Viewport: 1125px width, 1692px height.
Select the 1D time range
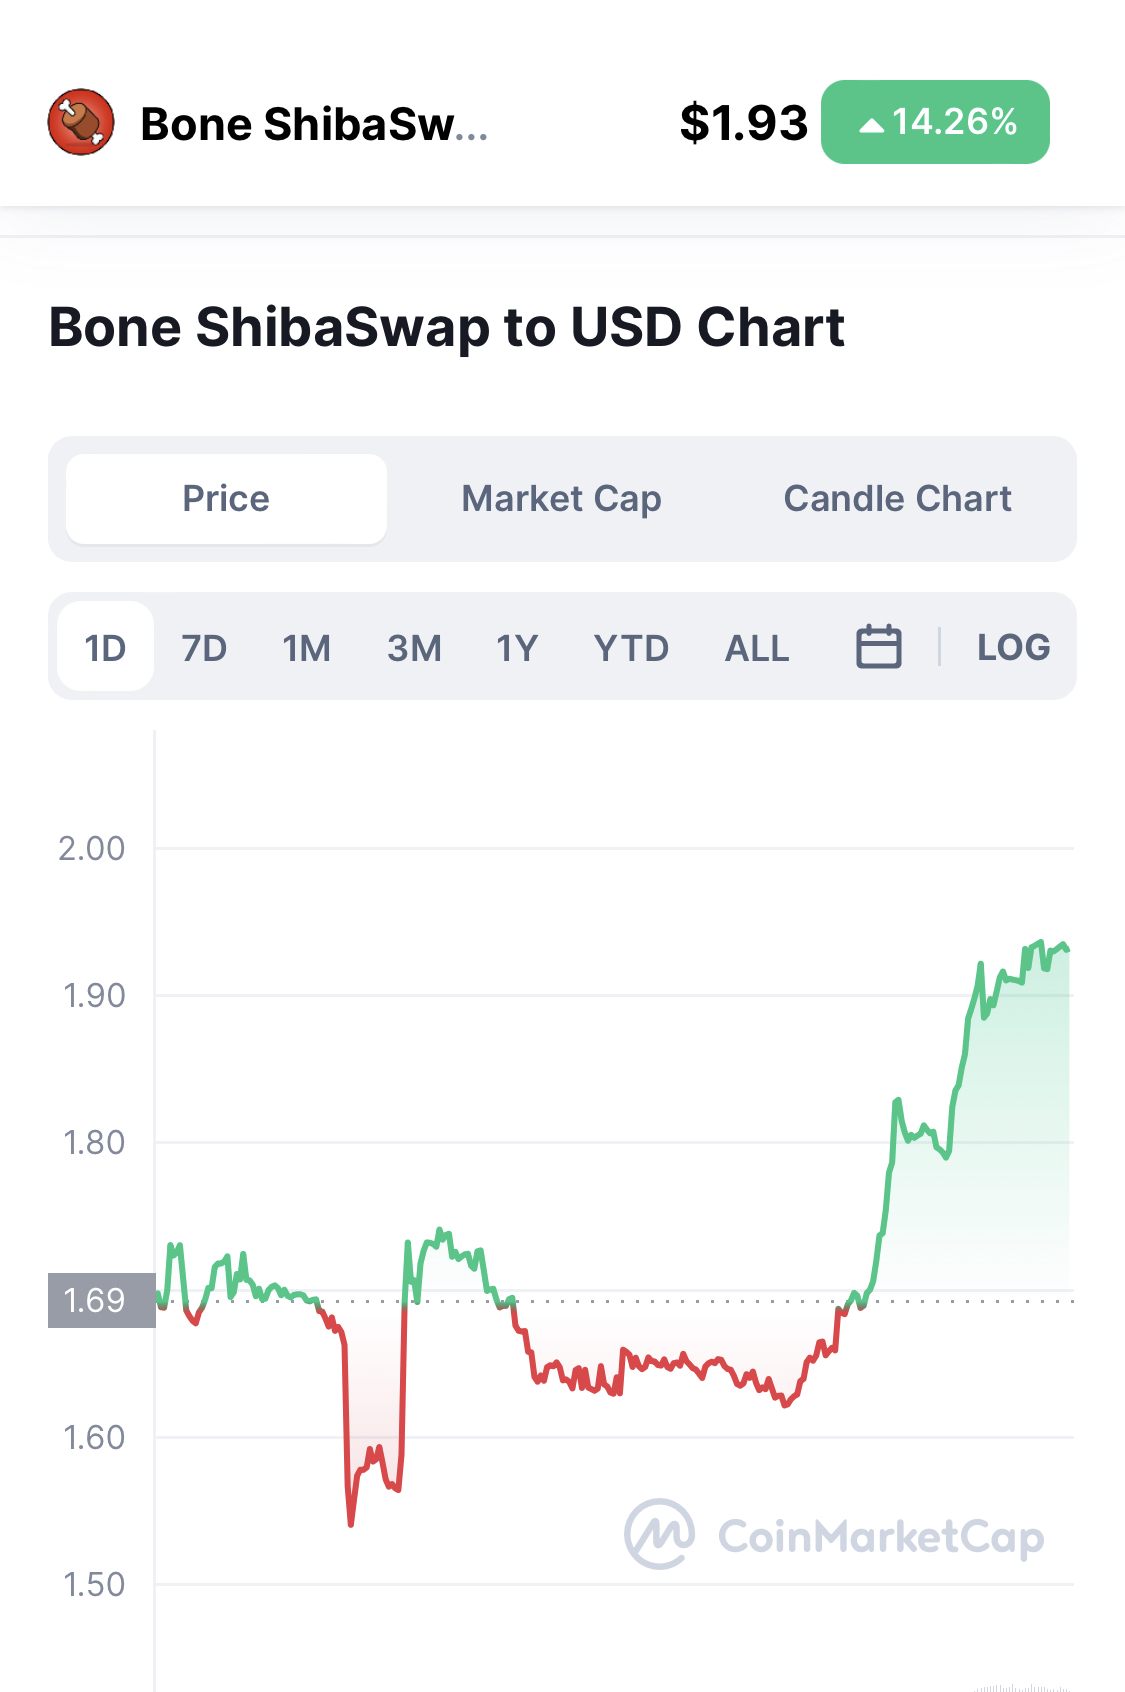pos(105,647)
